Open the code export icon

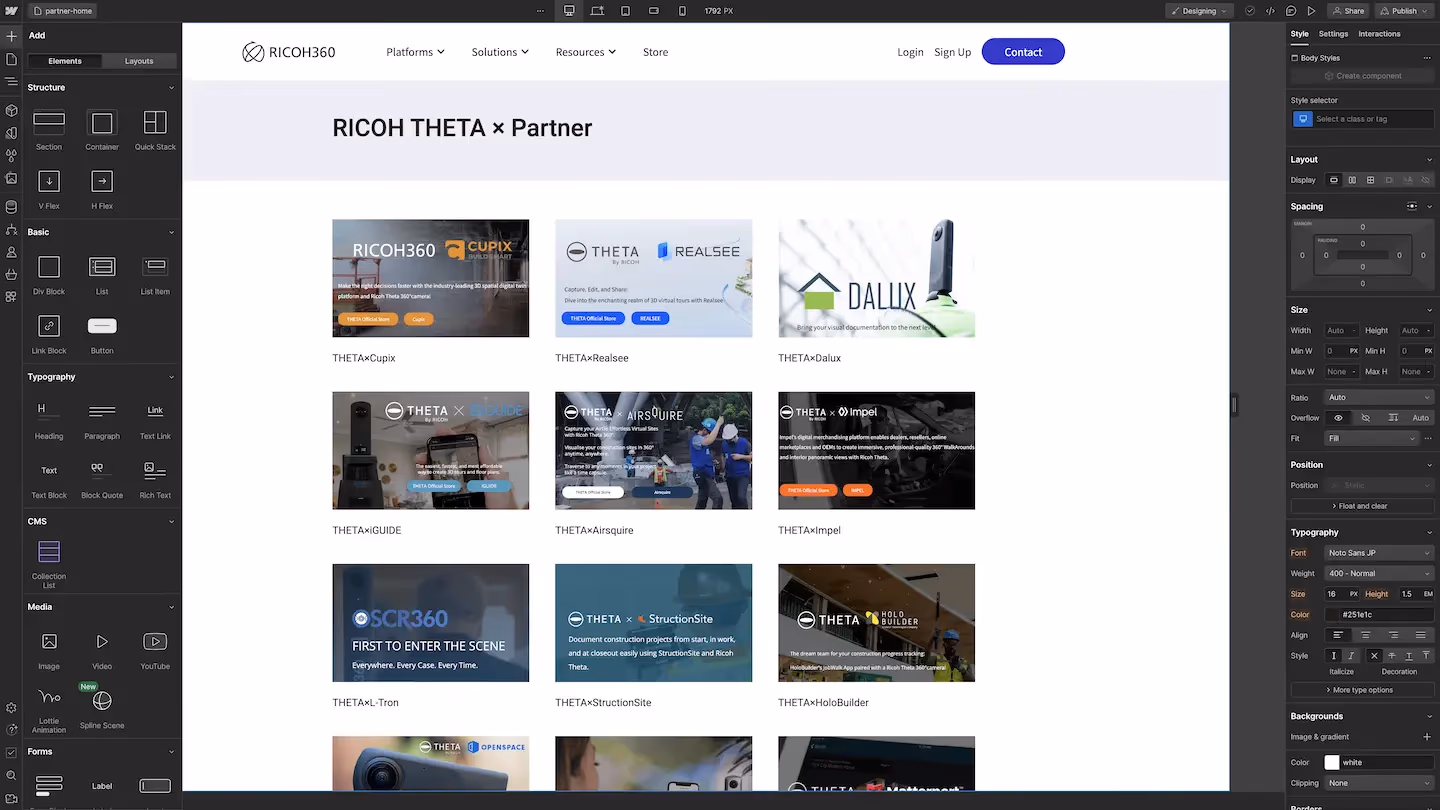[x=1270, y=11]
